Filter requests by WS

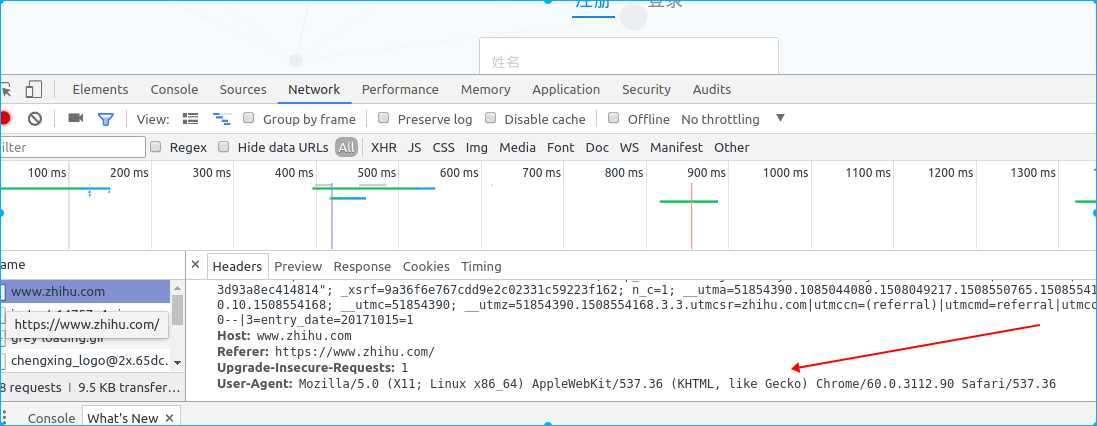(629, 148)
